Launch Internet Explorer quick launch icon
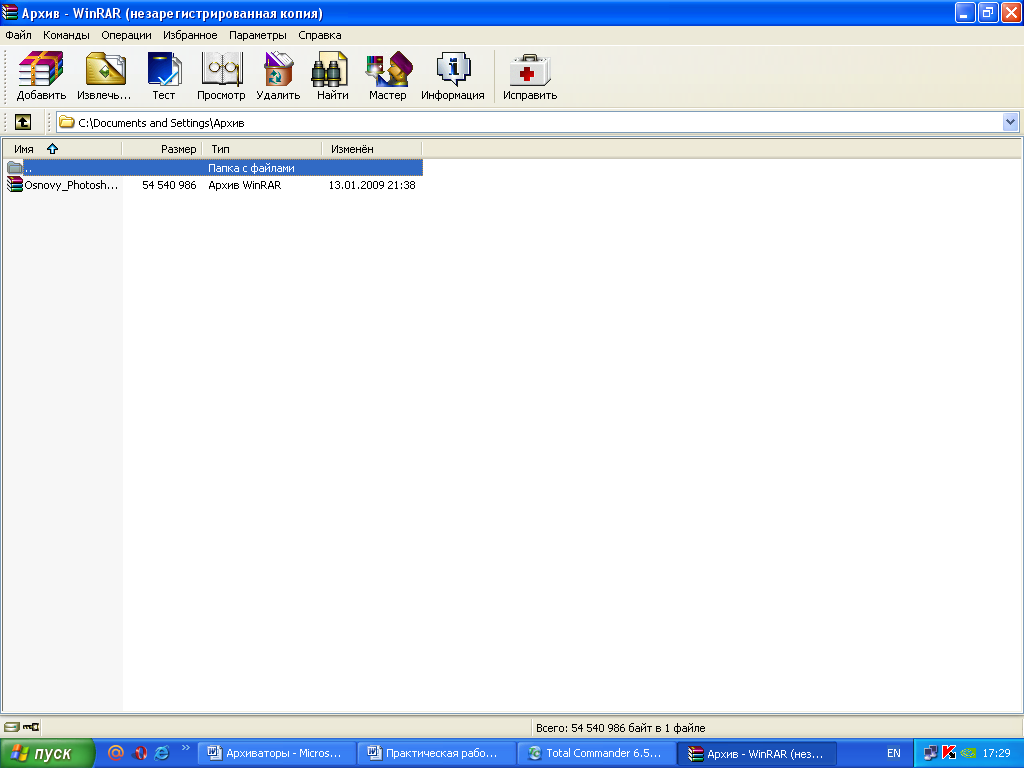 pyautogui.click(x=162, y=753)
